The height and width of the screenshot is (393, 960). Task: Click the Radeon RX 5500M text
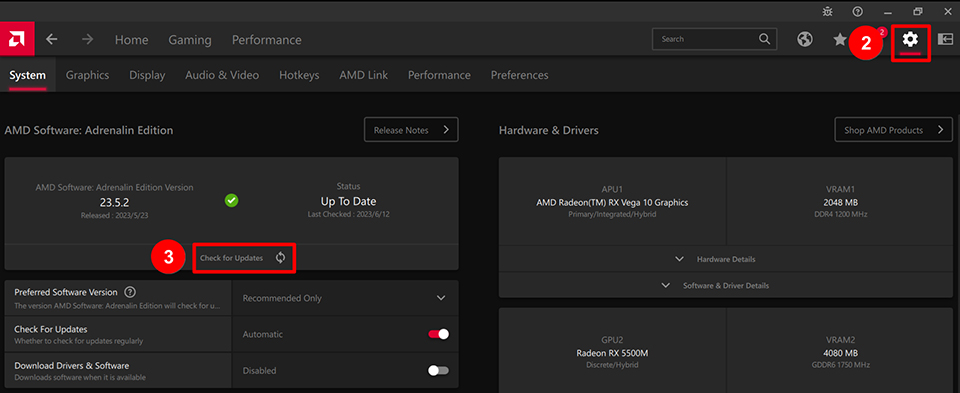612,353
